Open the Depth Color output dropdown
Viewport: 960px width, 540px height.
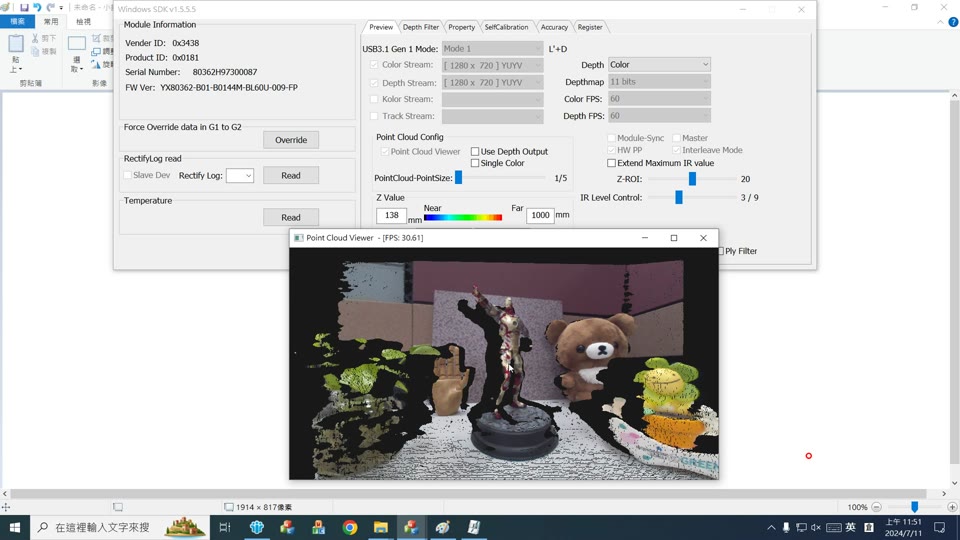point(659,64)
